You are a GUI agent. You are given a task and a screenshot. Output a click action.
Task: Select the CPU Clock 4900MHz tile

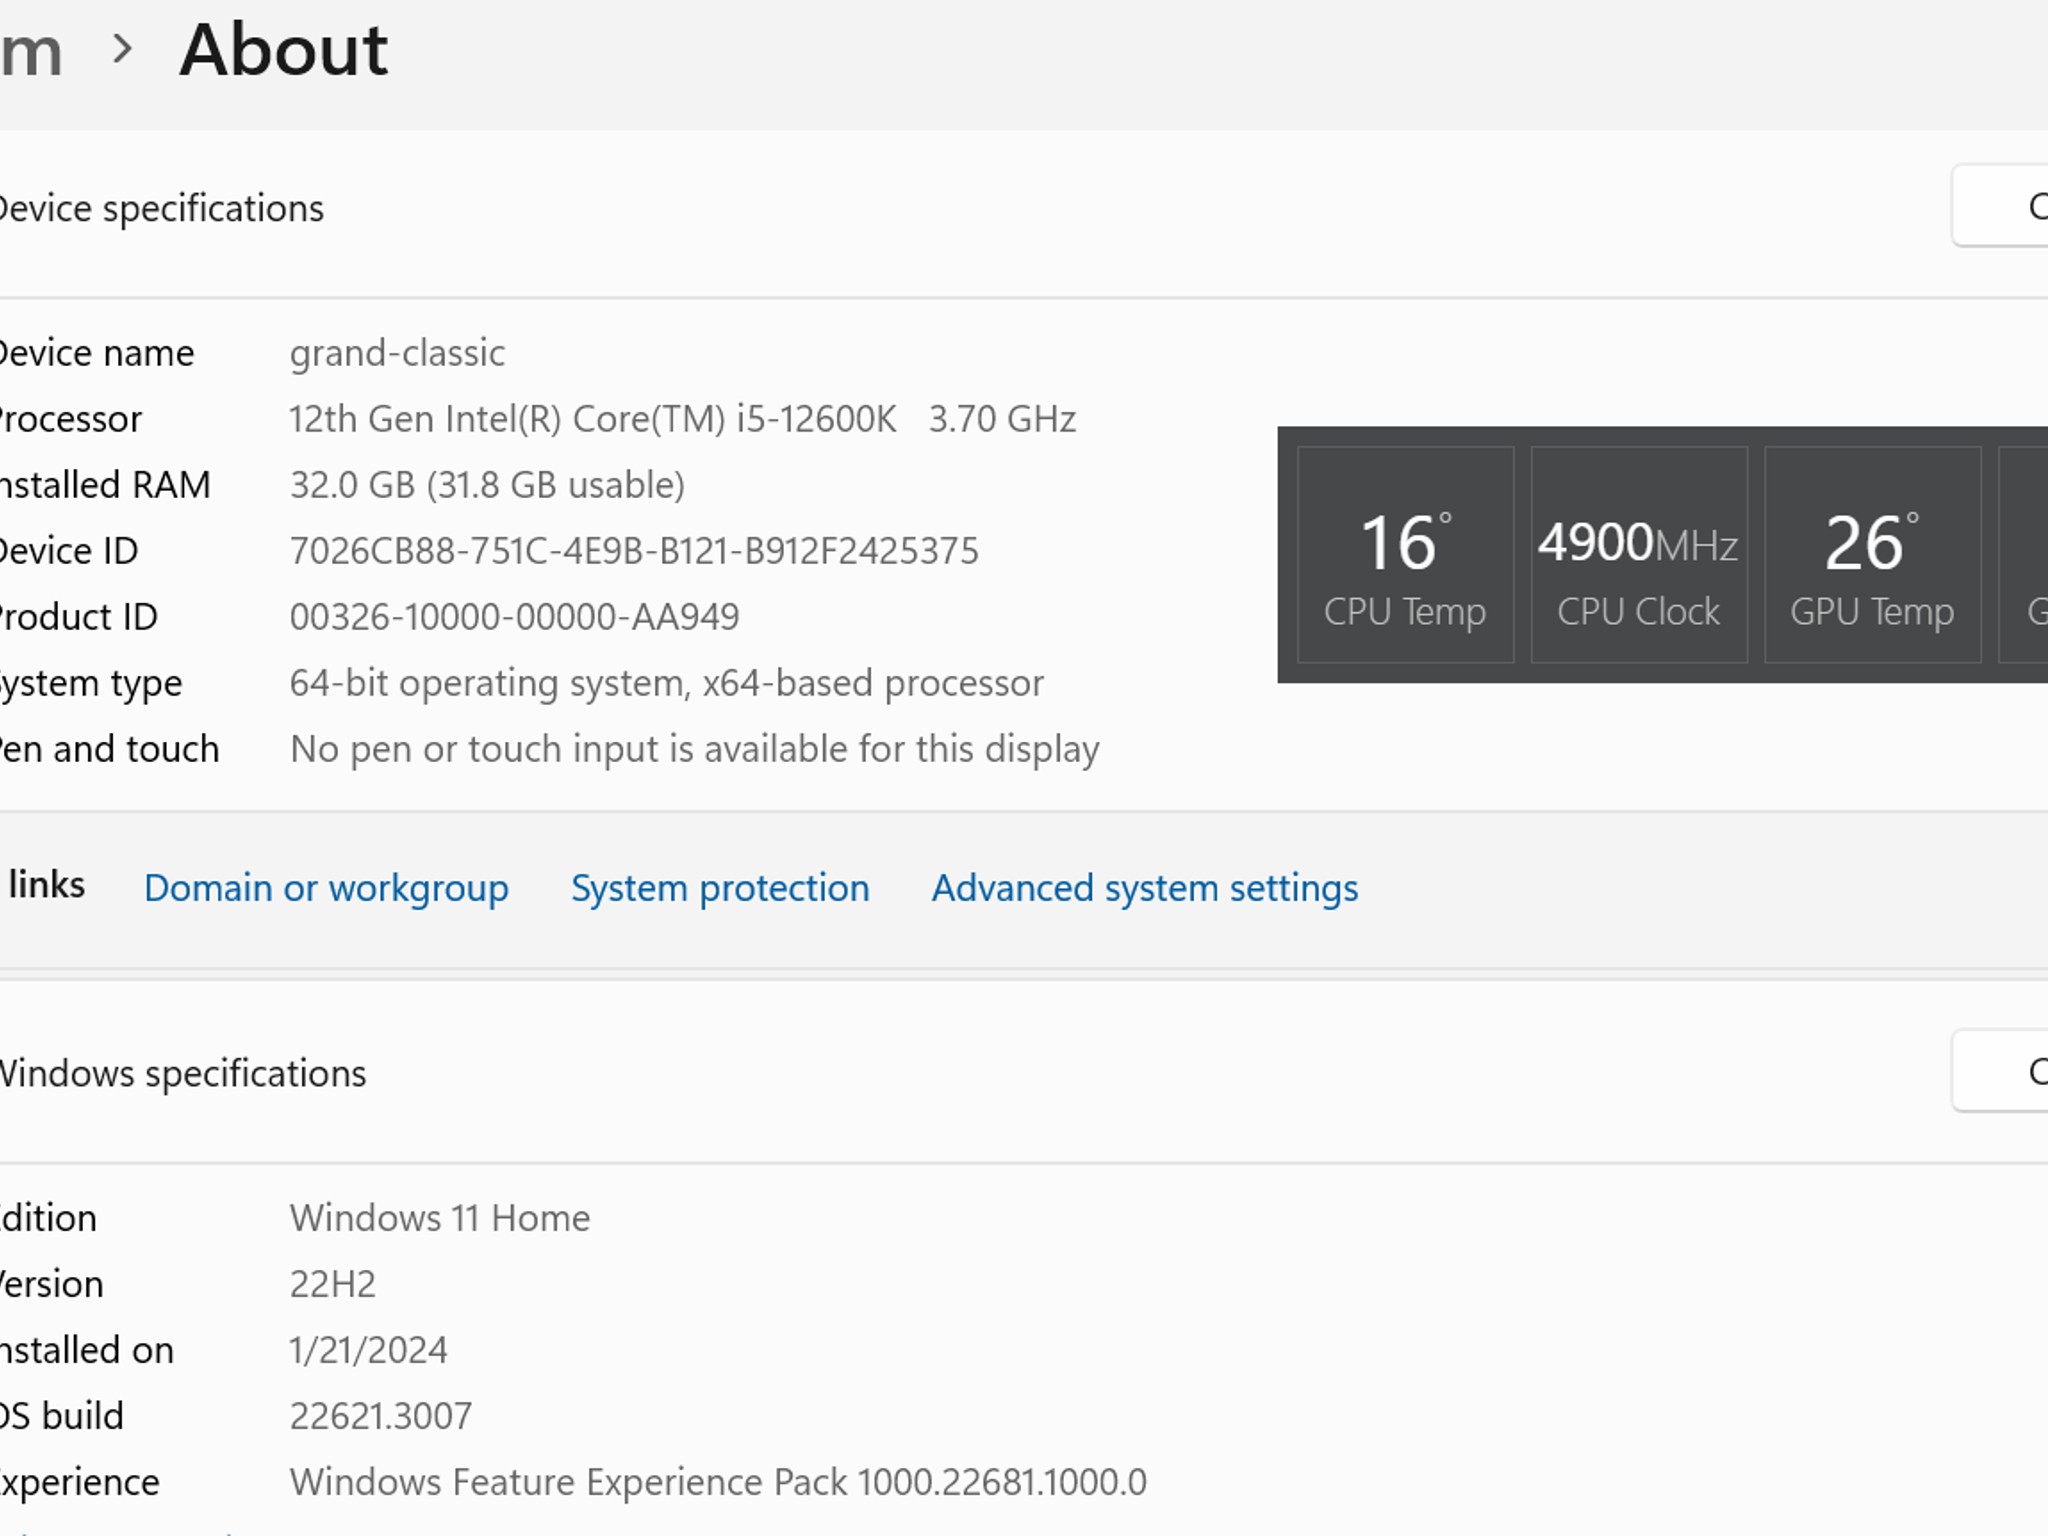point(1639,555)
